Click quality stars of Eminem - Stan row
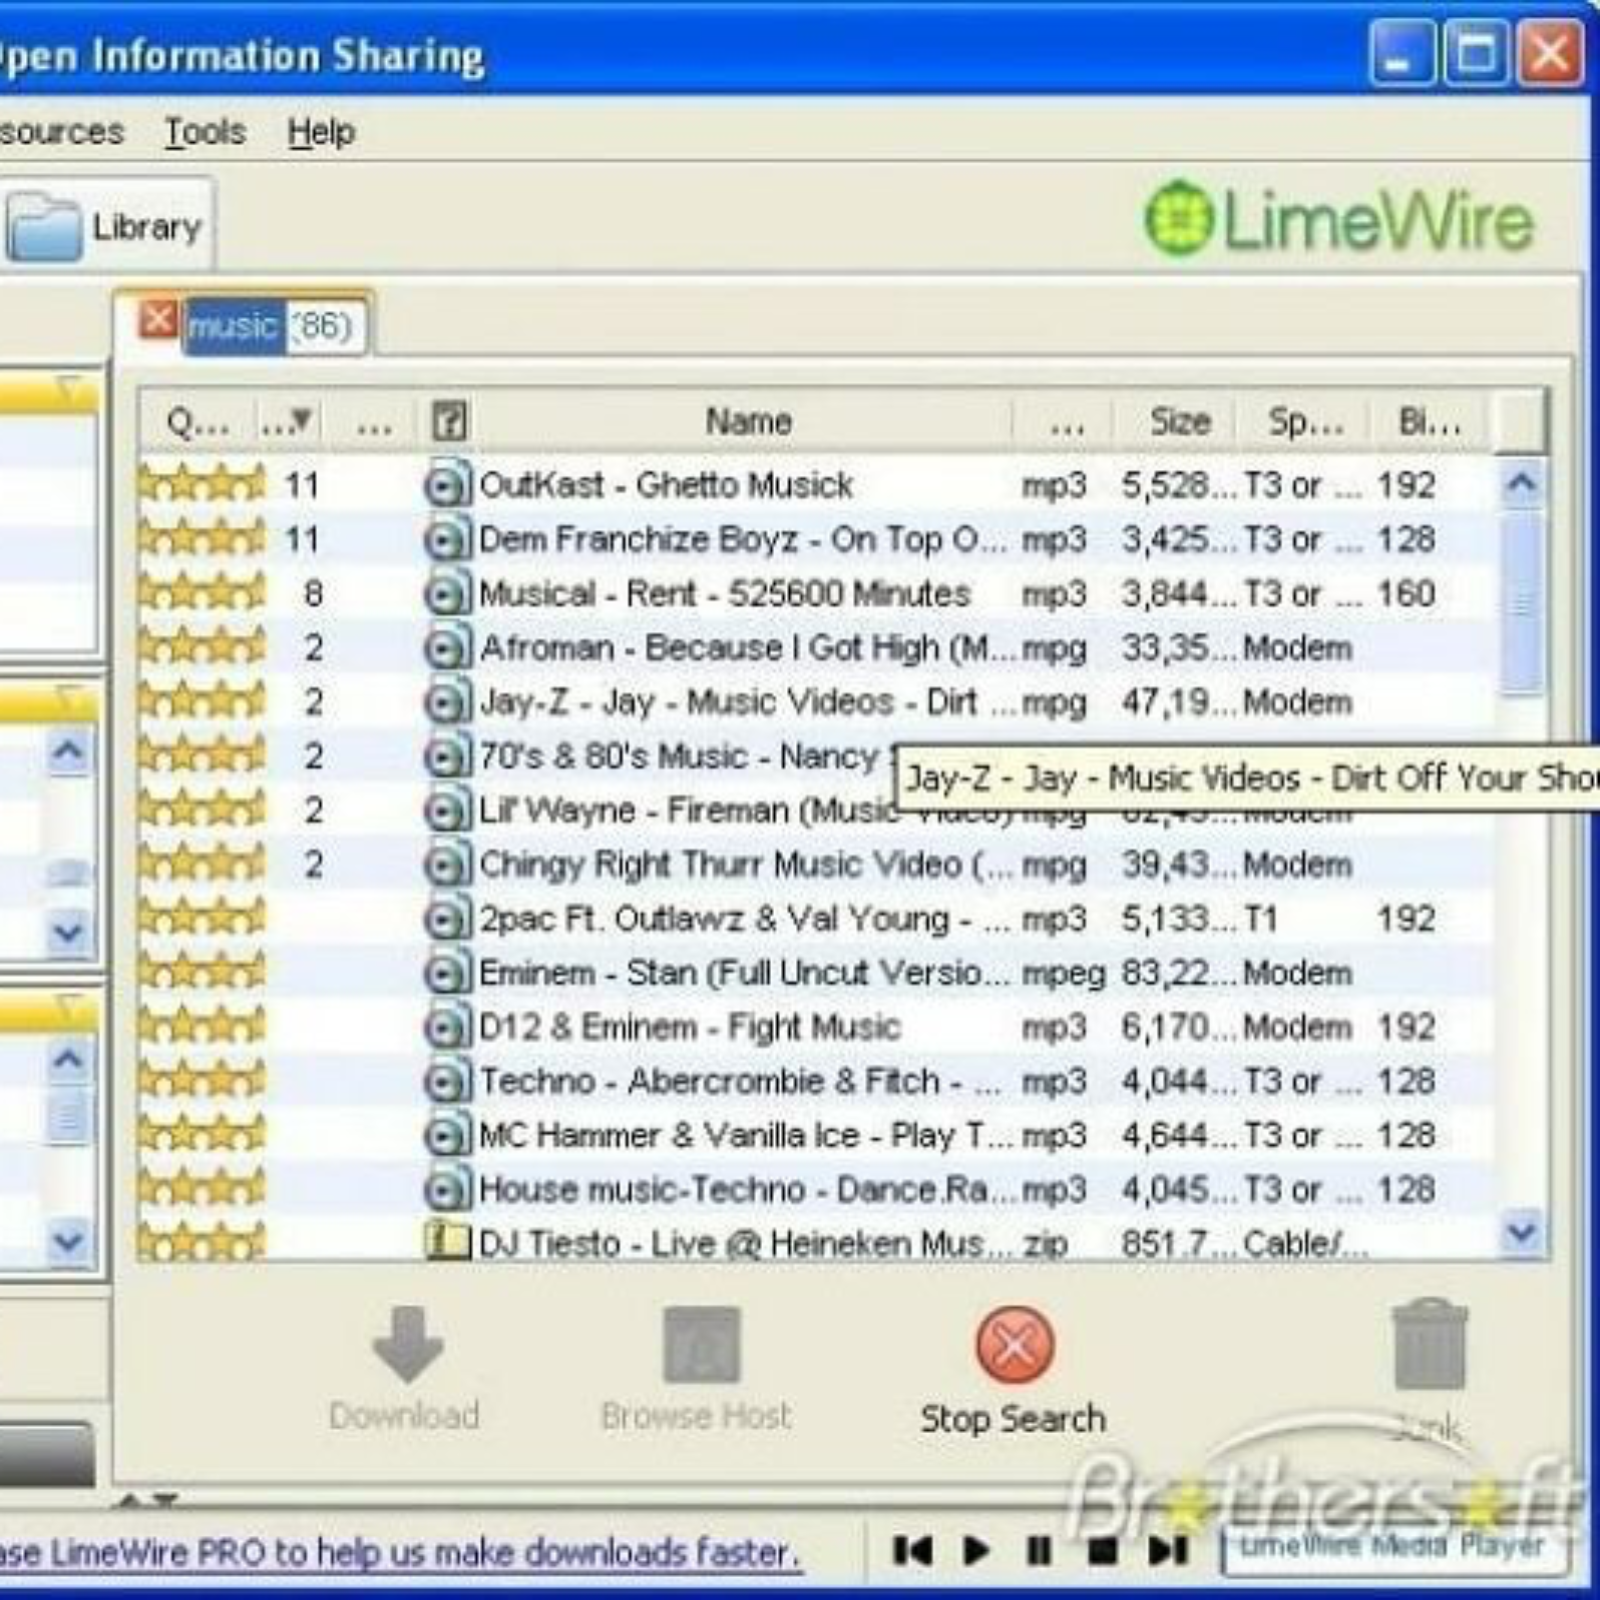 pos(202,970)
